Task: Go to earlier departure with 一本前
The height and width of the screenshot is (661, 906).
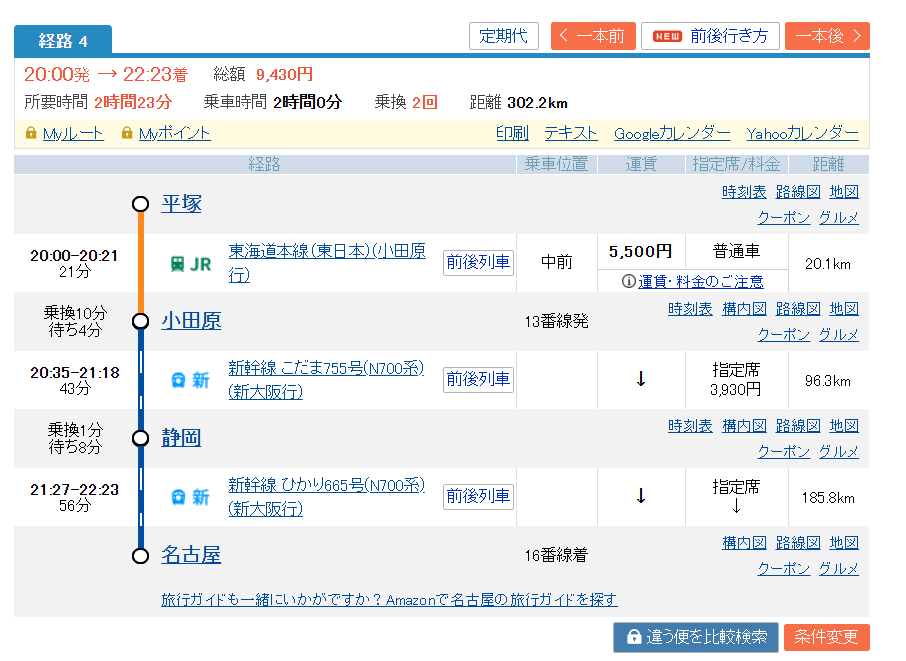Action: 592,36
